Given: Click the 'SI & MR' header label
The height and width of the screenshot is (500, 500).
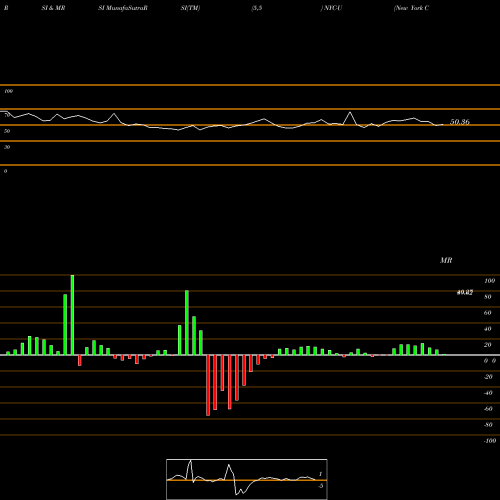Looking at the screenshot, I should click(53, 8).
